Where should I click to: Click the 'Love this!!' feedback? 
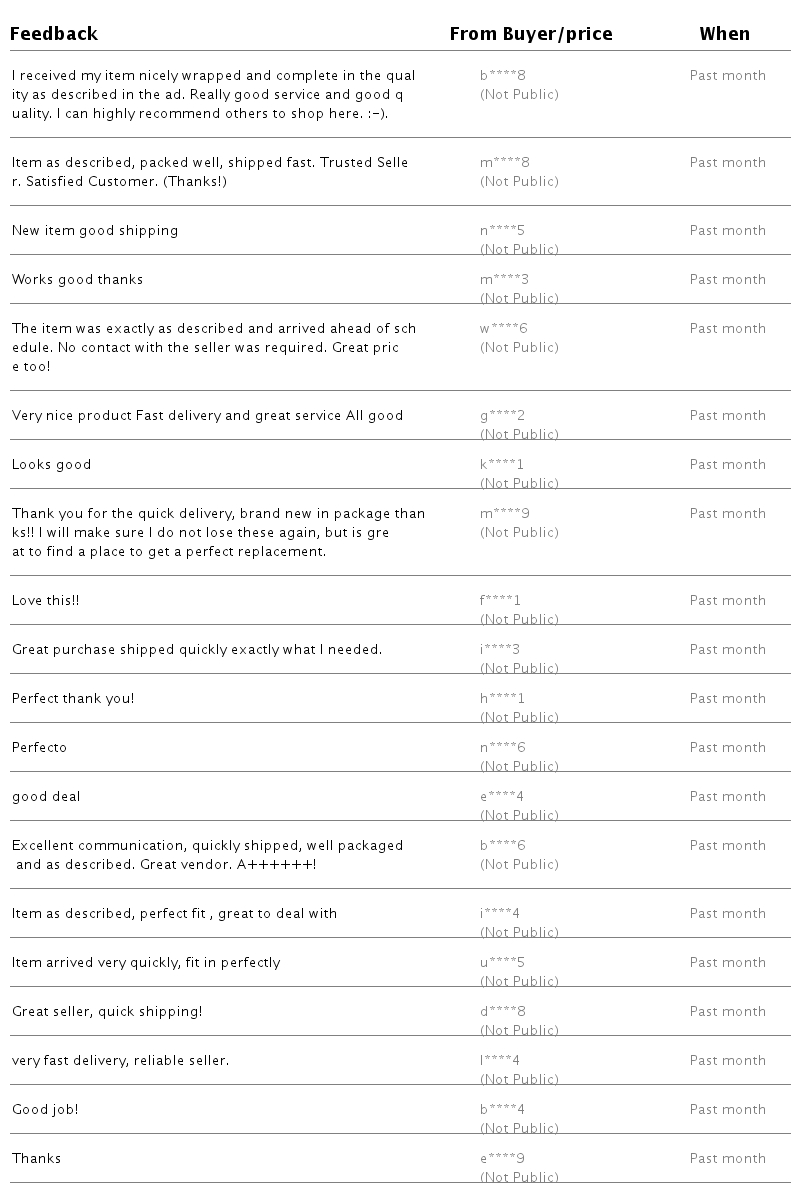45,600
